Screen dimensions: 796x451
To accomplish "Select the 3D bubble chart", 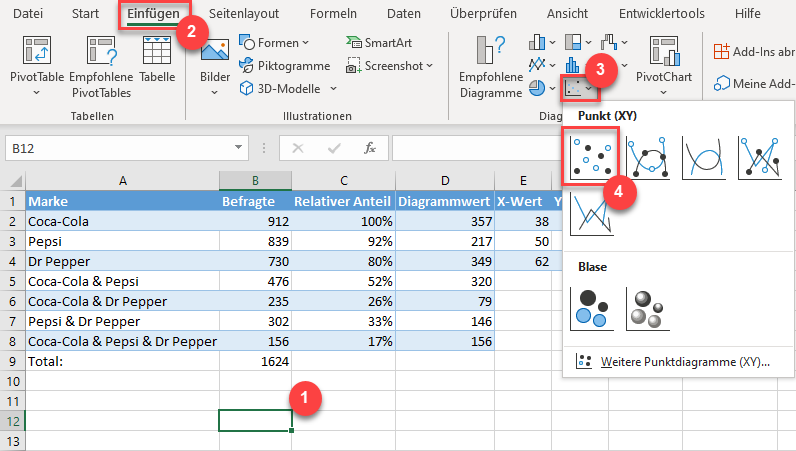I will (647, 309).
